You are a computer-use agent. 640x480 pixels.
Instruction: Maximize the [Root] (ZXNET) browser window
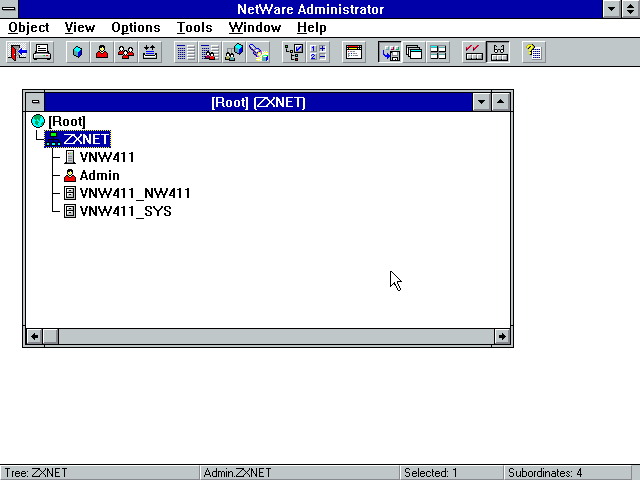[x=501, y=102]
